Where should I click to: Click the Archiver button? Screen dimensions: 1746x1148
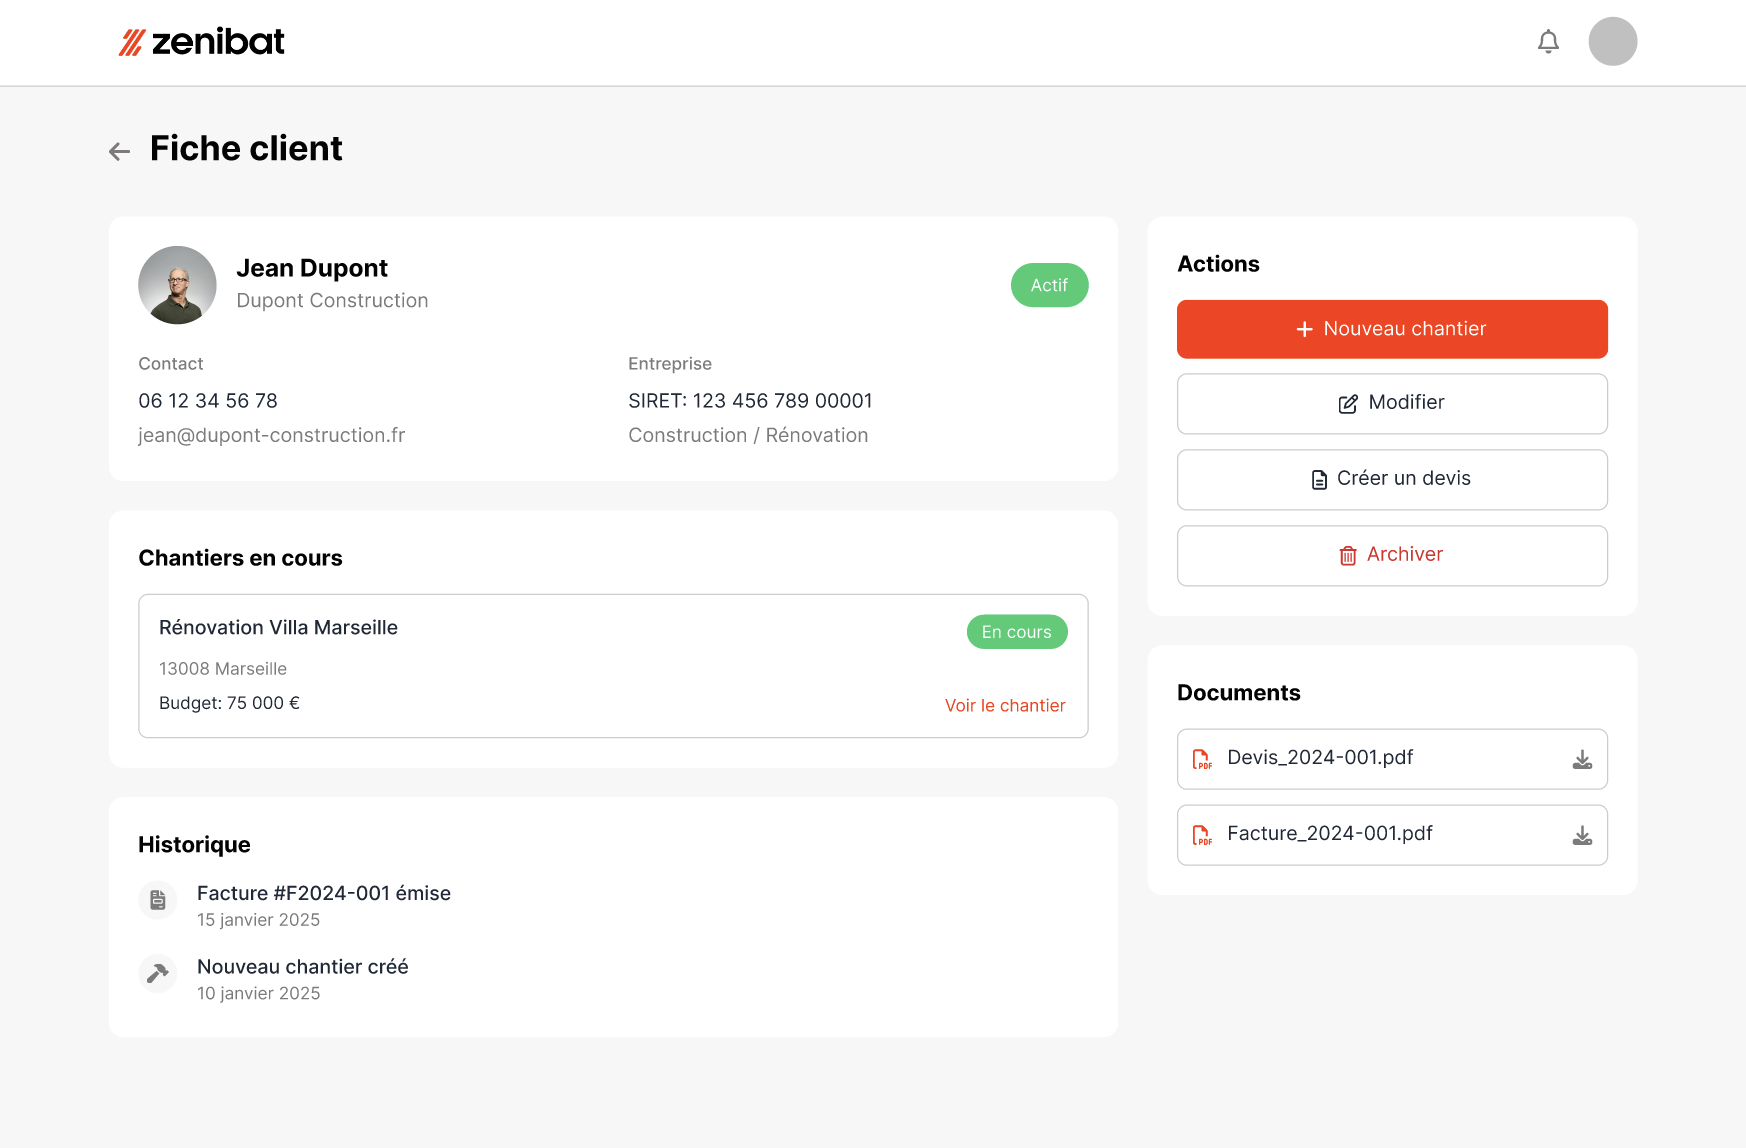tap(1392, 555)
